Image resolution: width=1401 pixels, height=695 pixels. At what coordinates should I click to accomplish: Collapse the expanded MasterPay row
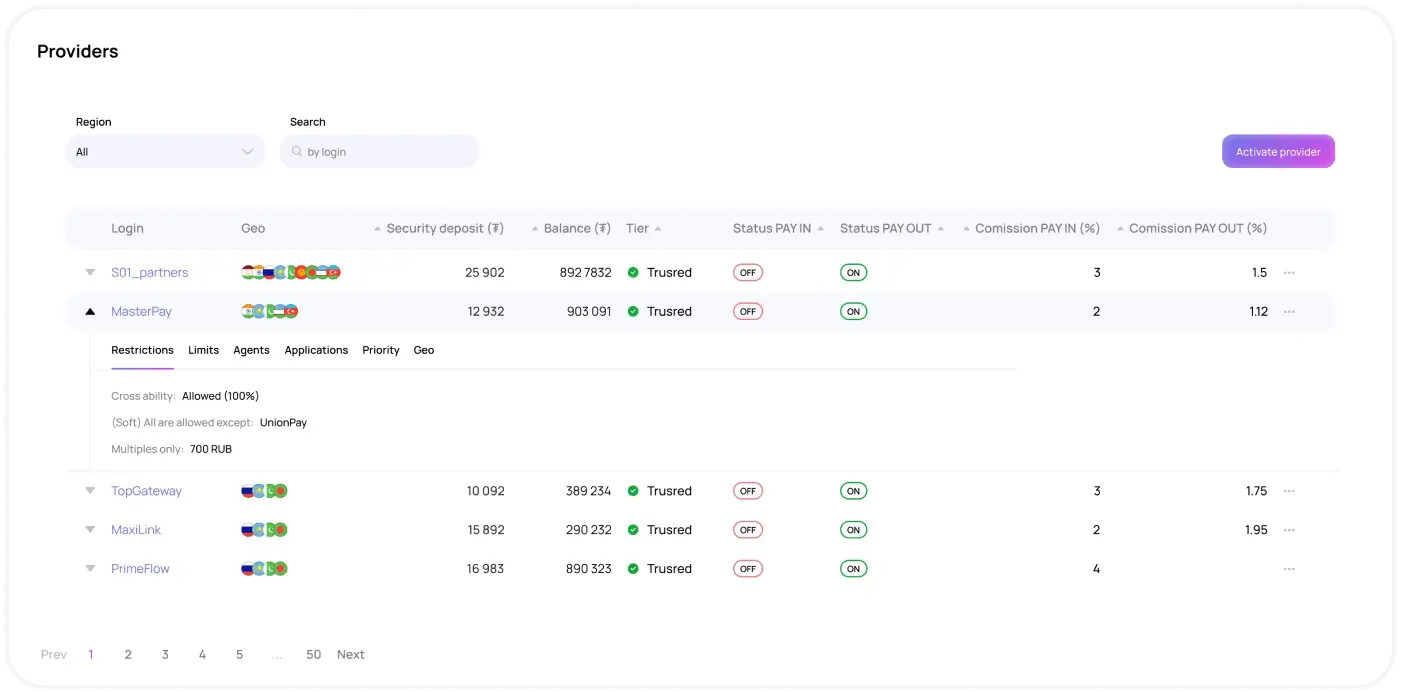coord(90,311)
